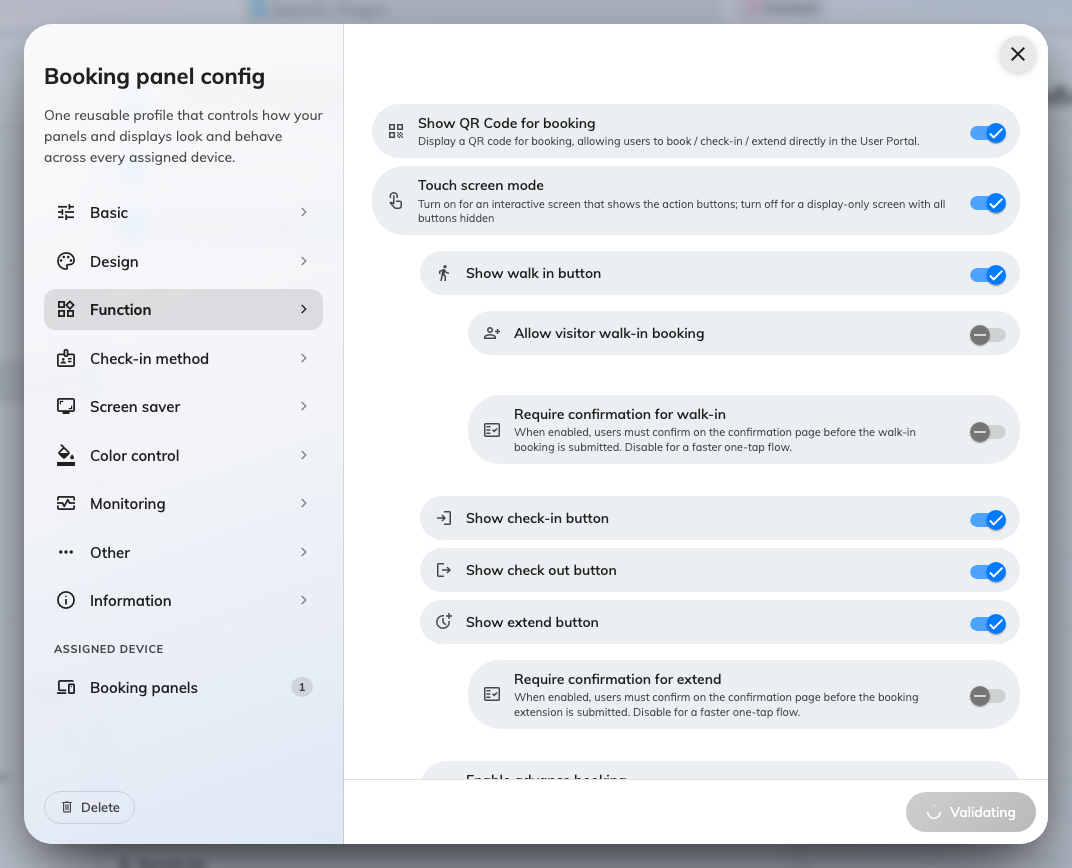Click the walk-in confirmation checklist icon

coord(492,430)
